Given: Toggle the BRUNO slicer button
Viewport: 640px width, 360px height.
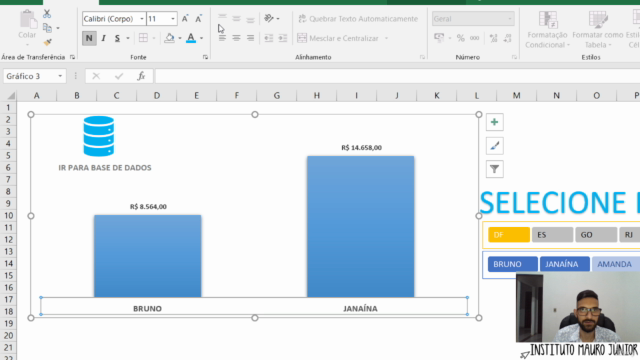Looking at the screenshot, I should 513,264.
